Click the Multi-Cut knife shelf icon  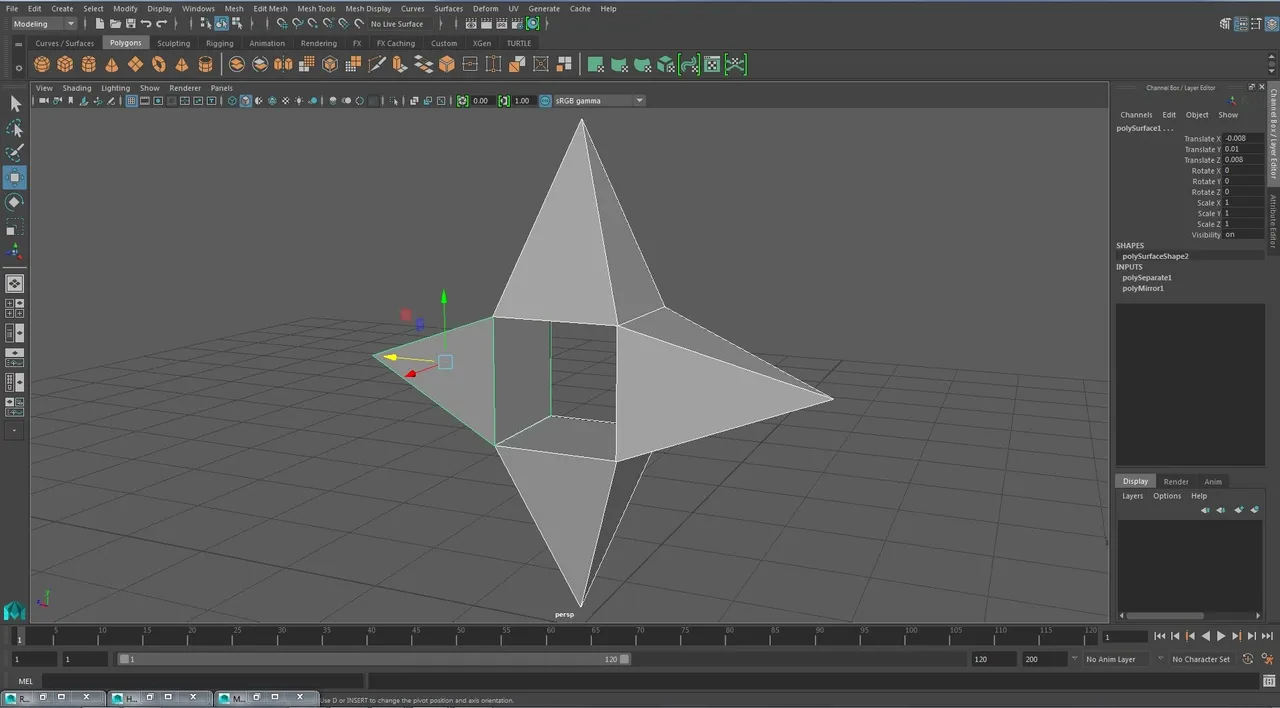377,64
